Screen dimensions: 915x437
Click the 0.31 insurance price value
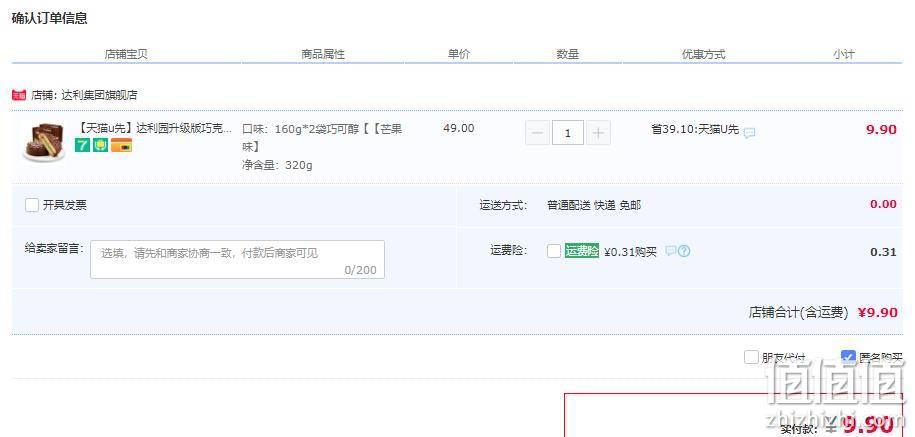click(883, 252)
